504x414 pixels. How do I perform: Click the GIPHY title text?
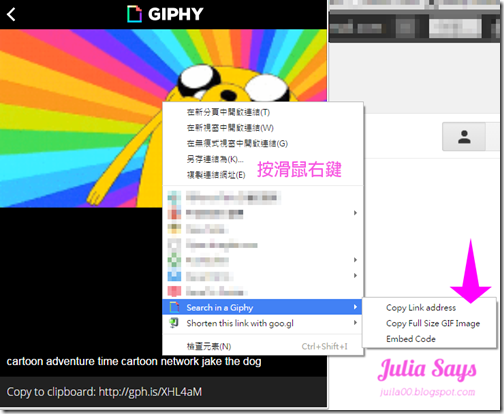[x=175, y=14]
